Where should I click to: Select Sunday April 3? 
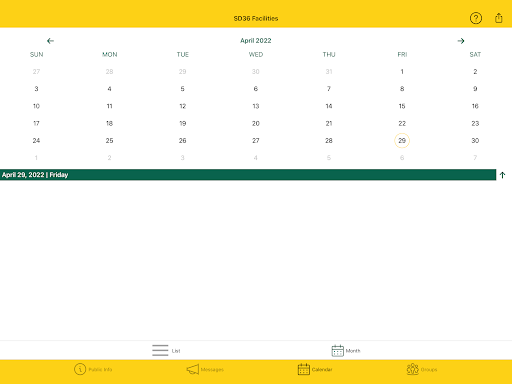[x=36, y=89]
